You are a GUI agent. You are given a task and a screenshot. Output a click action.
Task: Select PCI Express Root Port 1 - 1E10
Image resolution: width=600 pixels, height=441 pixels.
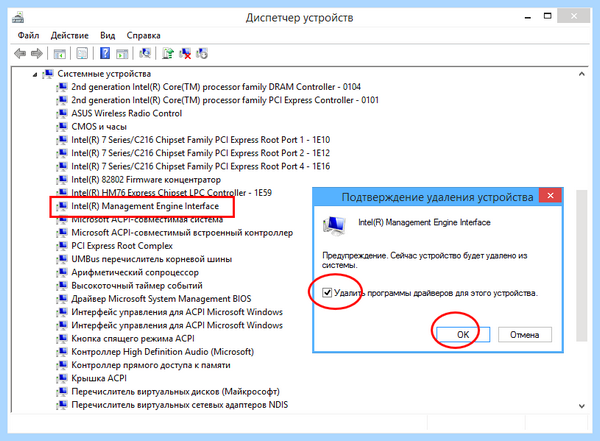click(201, 140)
